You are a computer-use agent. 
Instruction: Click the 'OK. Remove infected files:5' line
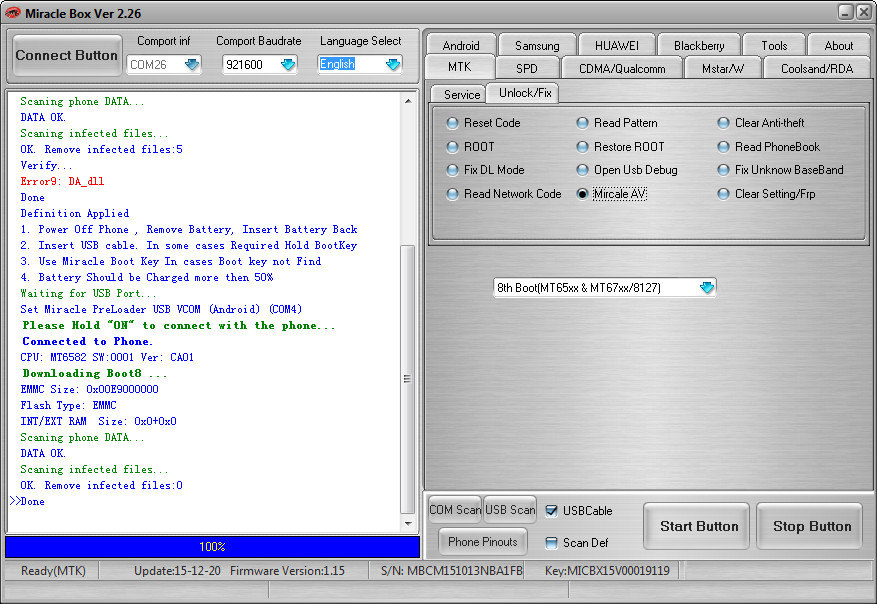[101, 149]
